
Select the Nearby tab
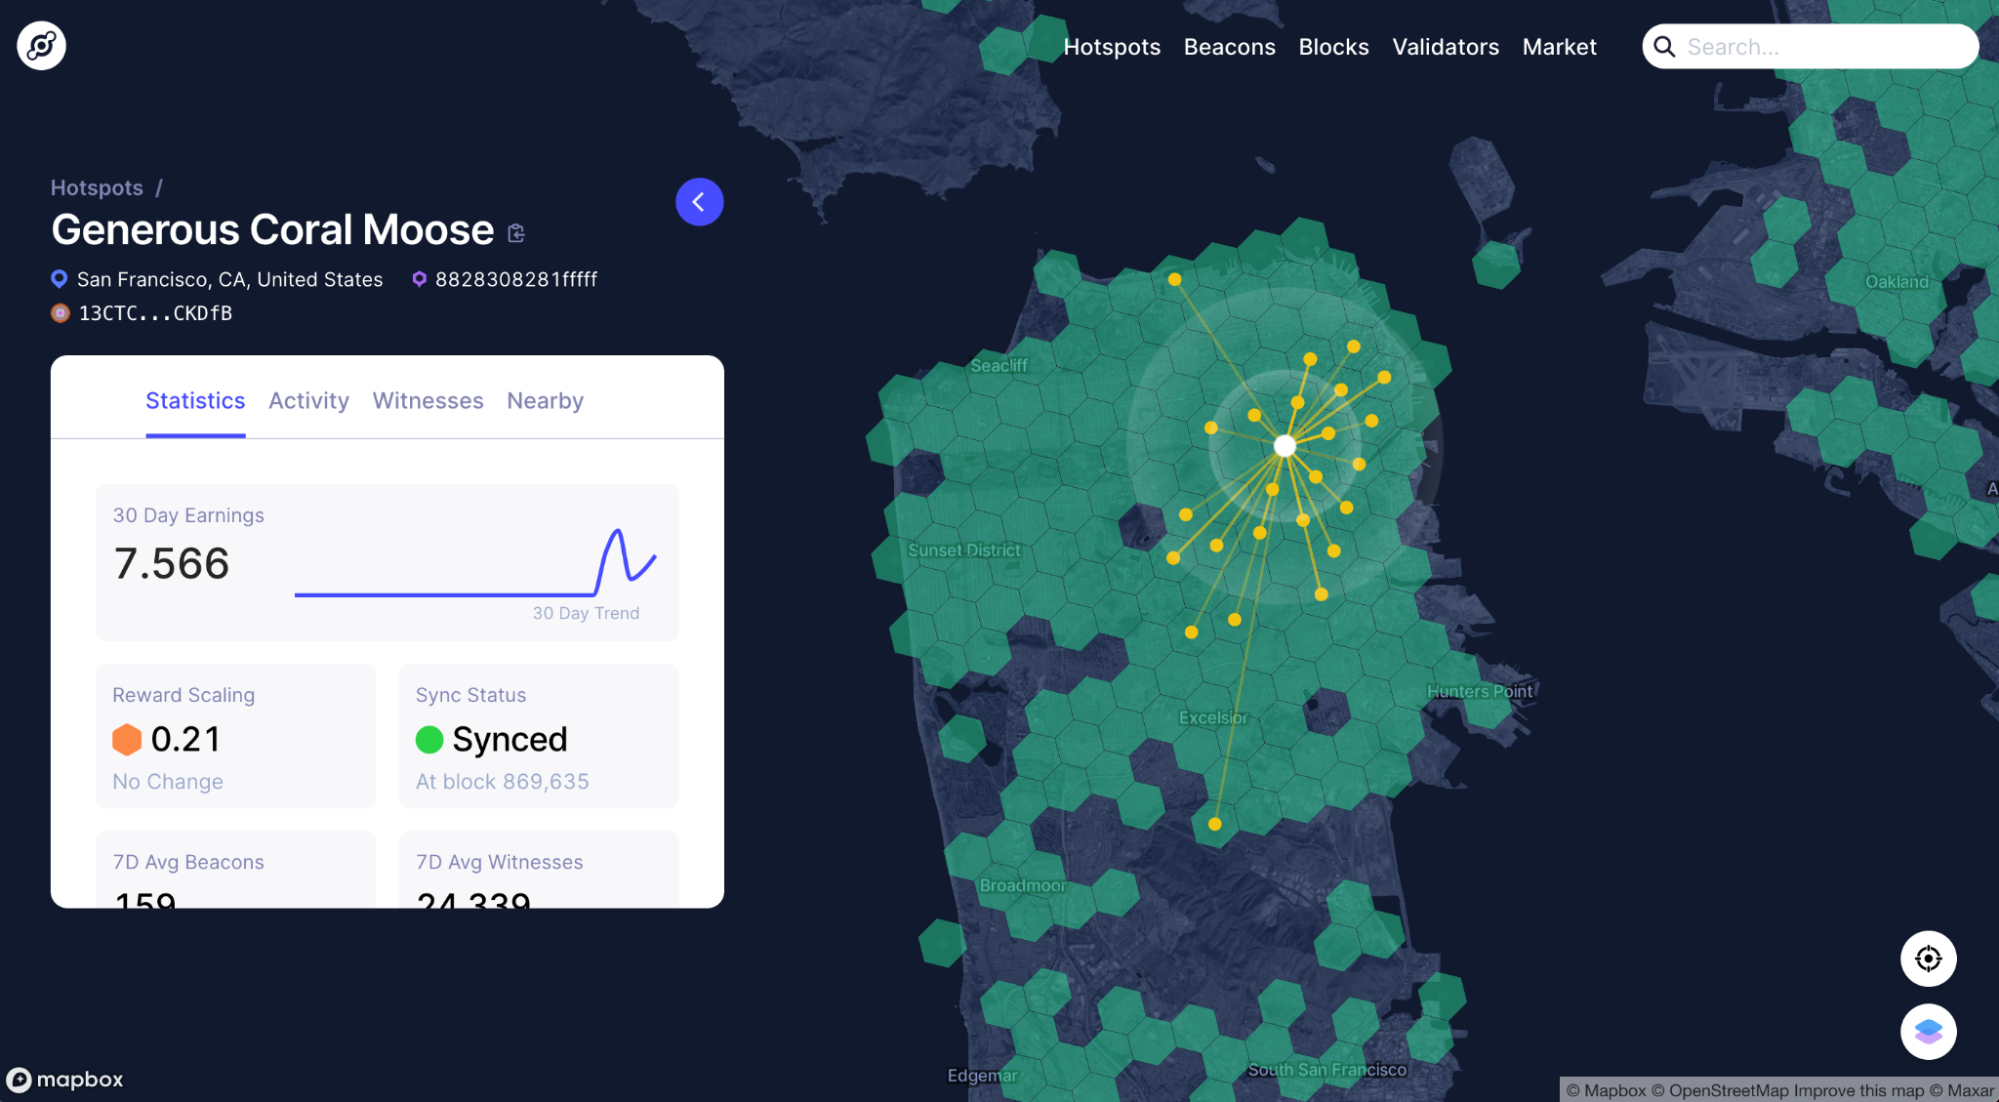545,400
